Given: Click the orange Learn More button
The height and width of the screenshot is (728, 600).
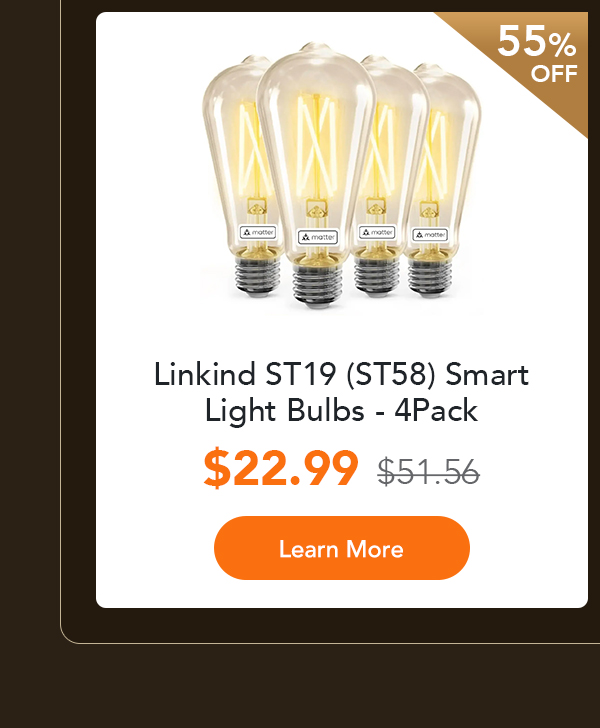Looking at the screenshot, I should coord(342,548).
